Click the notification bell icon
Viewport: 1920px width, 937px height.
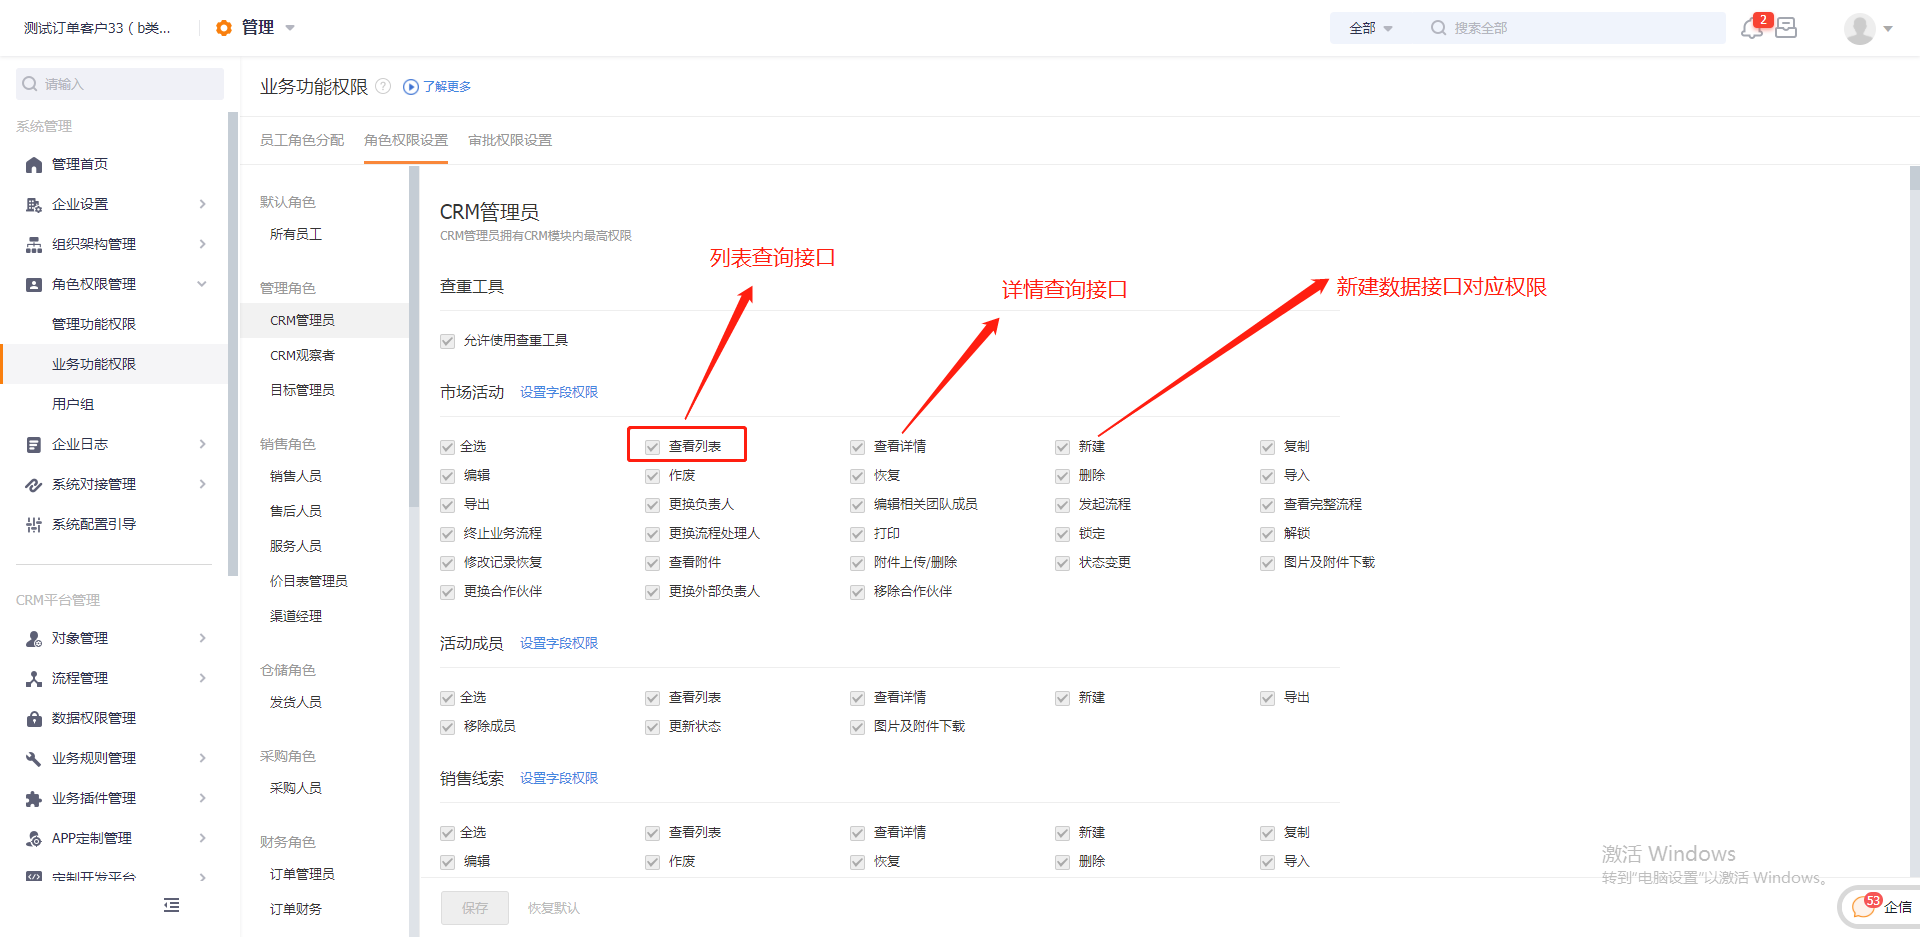pos(1751,29)
